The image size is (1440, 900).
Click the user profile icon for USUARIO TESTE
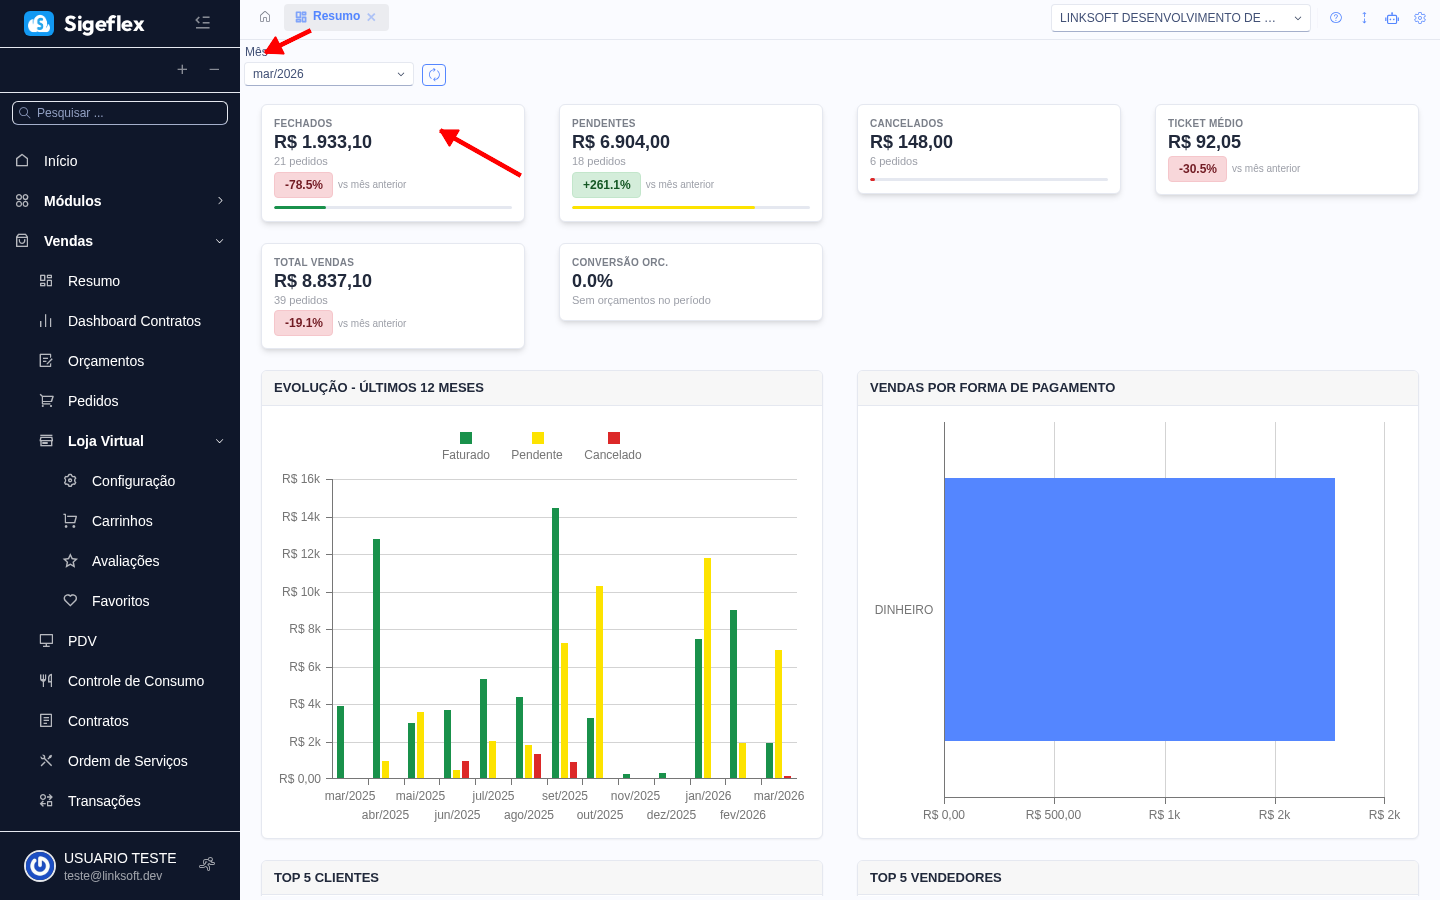click(40, 866)
